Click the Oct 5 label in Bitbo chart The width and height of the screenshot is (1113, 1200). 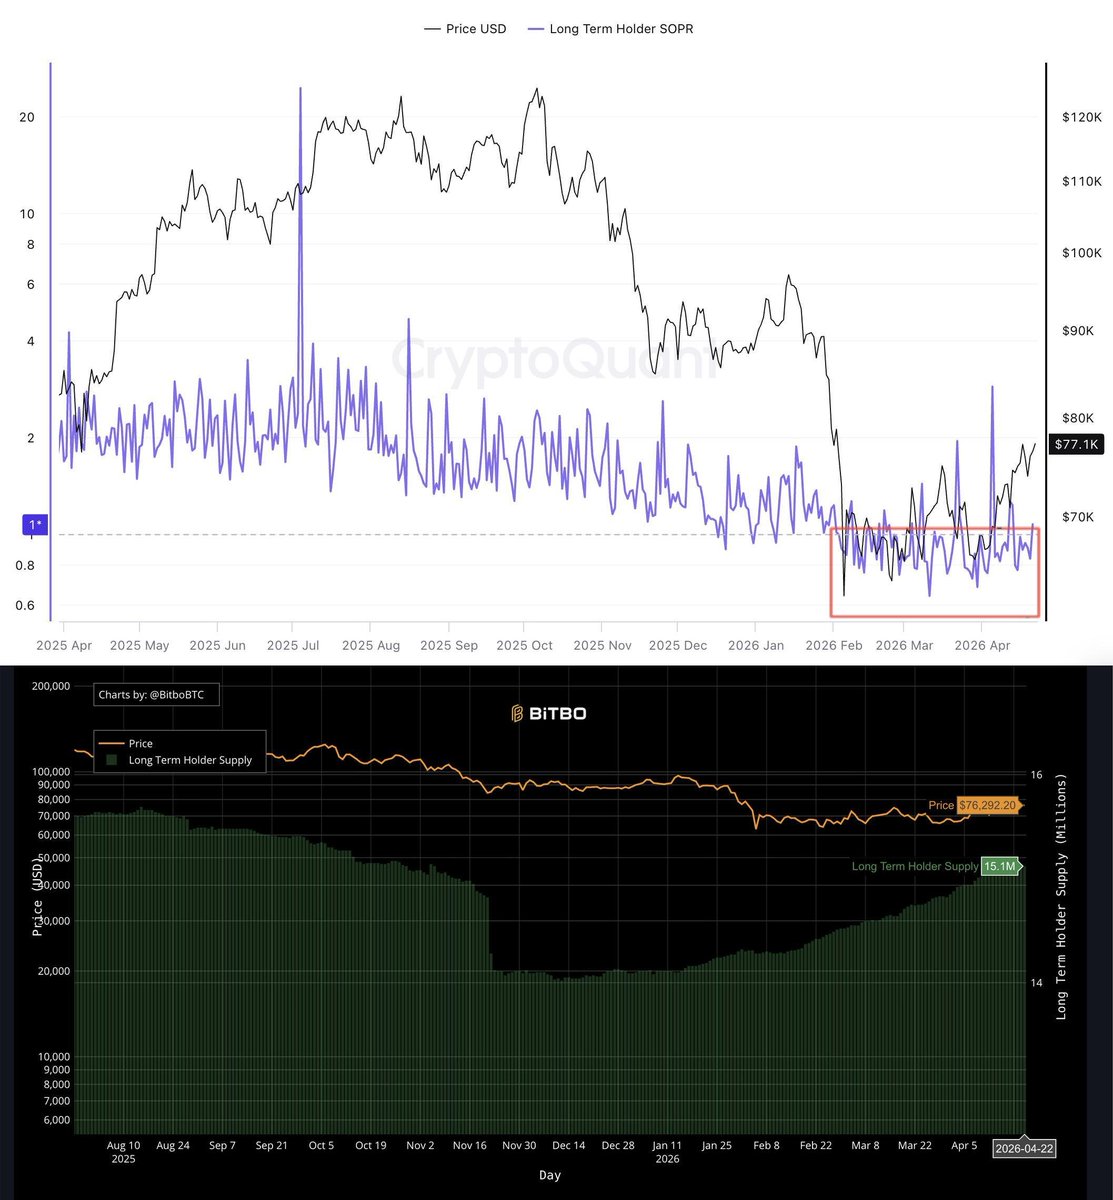click(321, 1146)
